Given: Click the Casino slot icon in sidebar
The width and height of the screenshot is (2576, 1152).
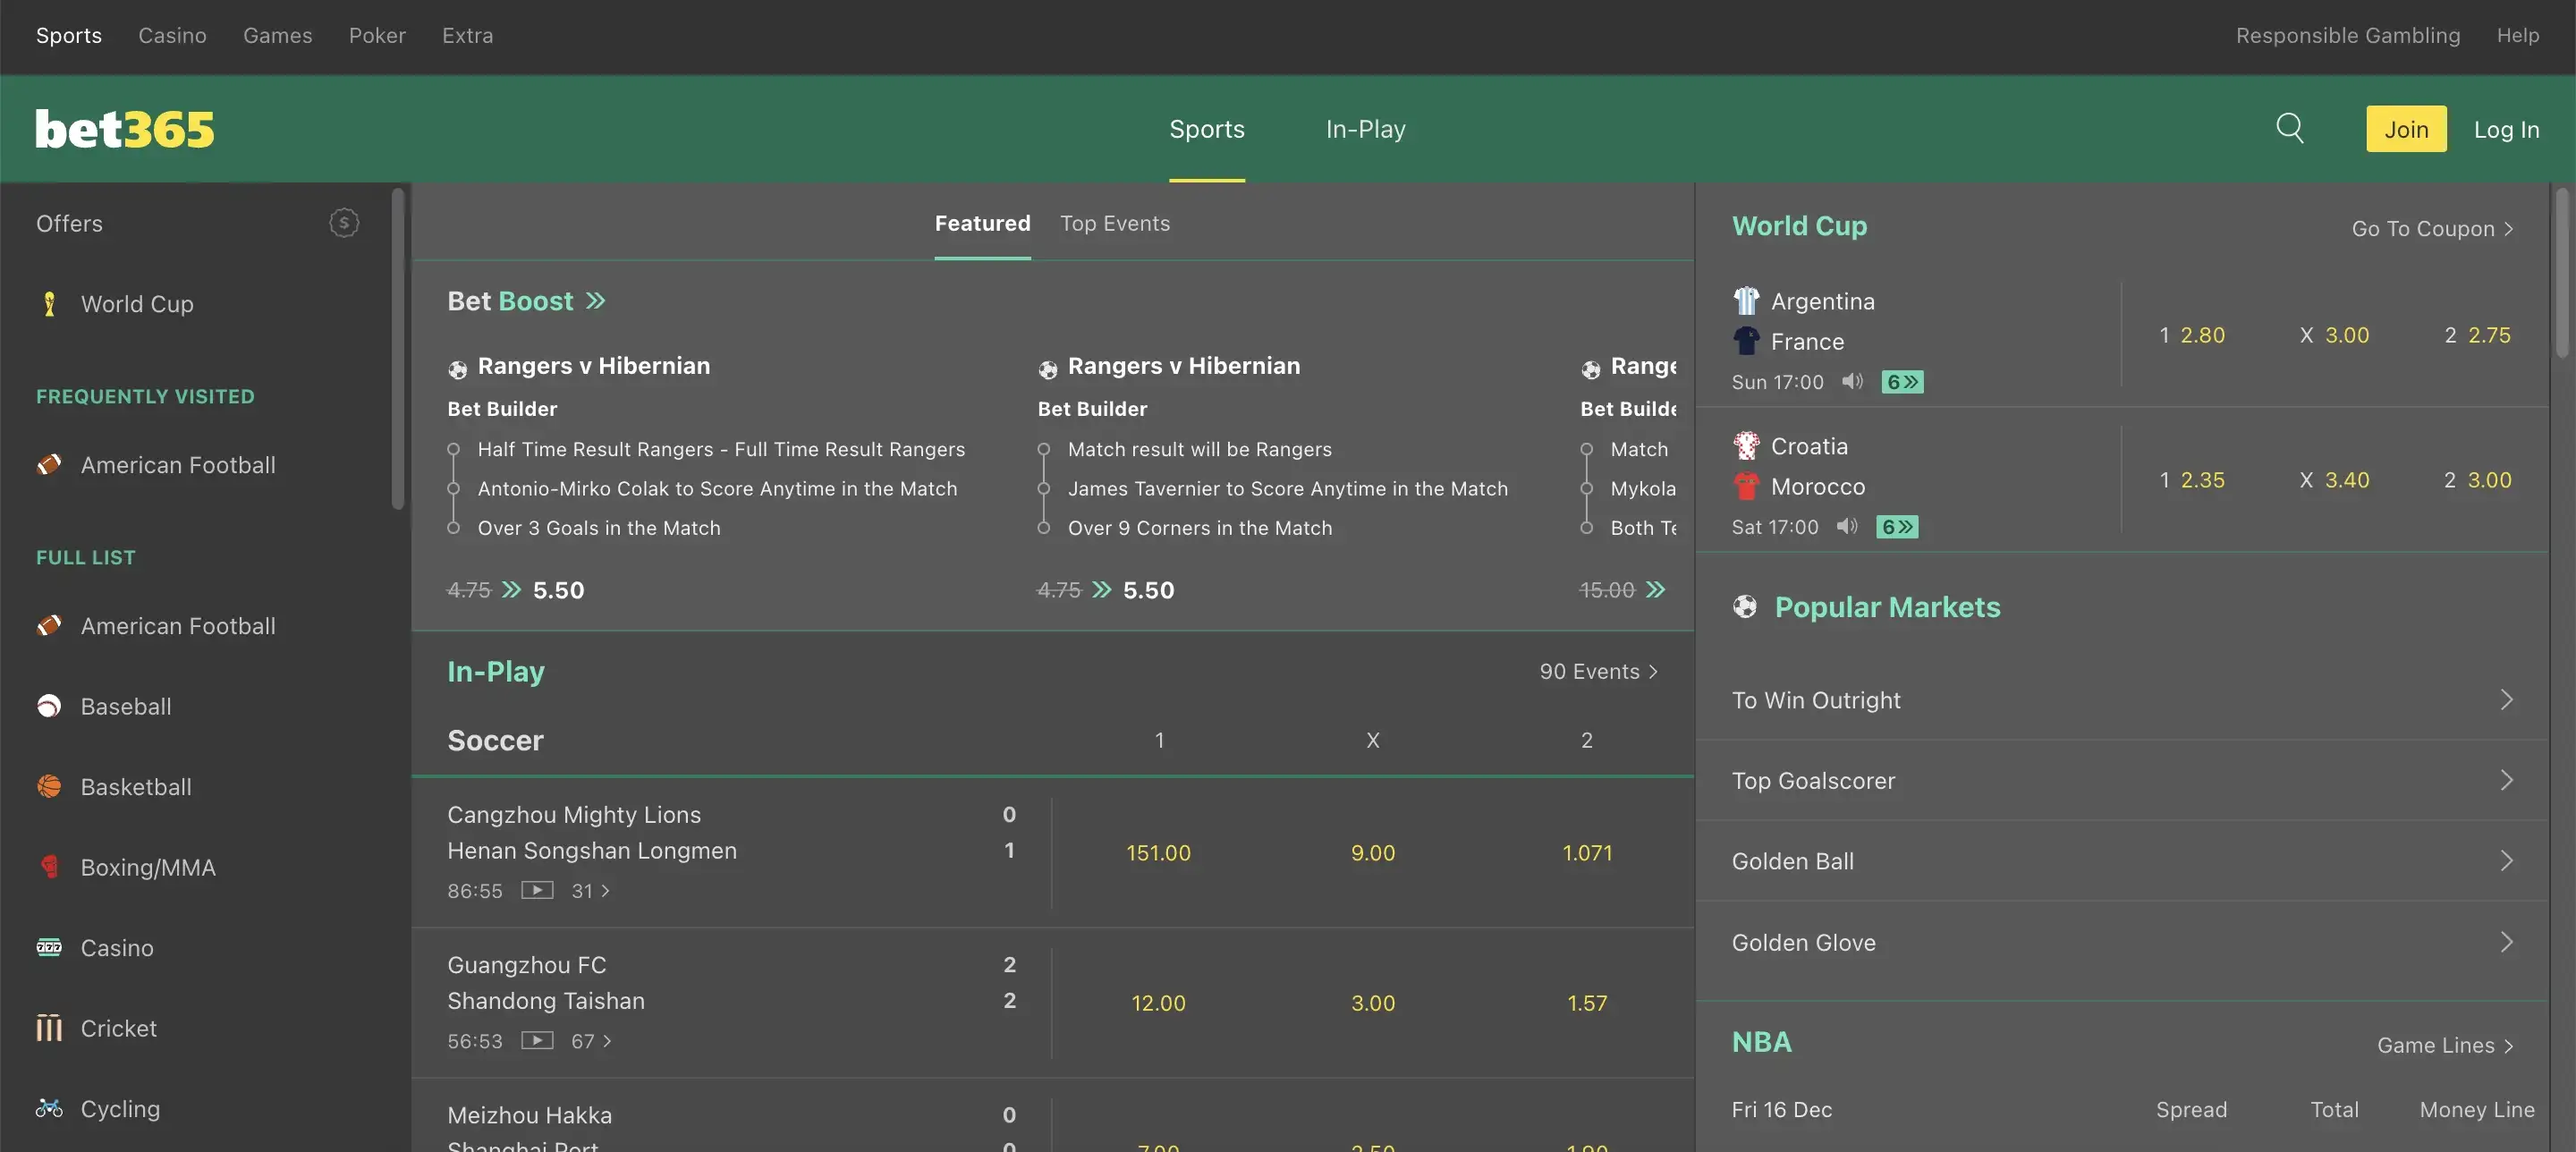Looking at the screenshot, I should point(49,947).
